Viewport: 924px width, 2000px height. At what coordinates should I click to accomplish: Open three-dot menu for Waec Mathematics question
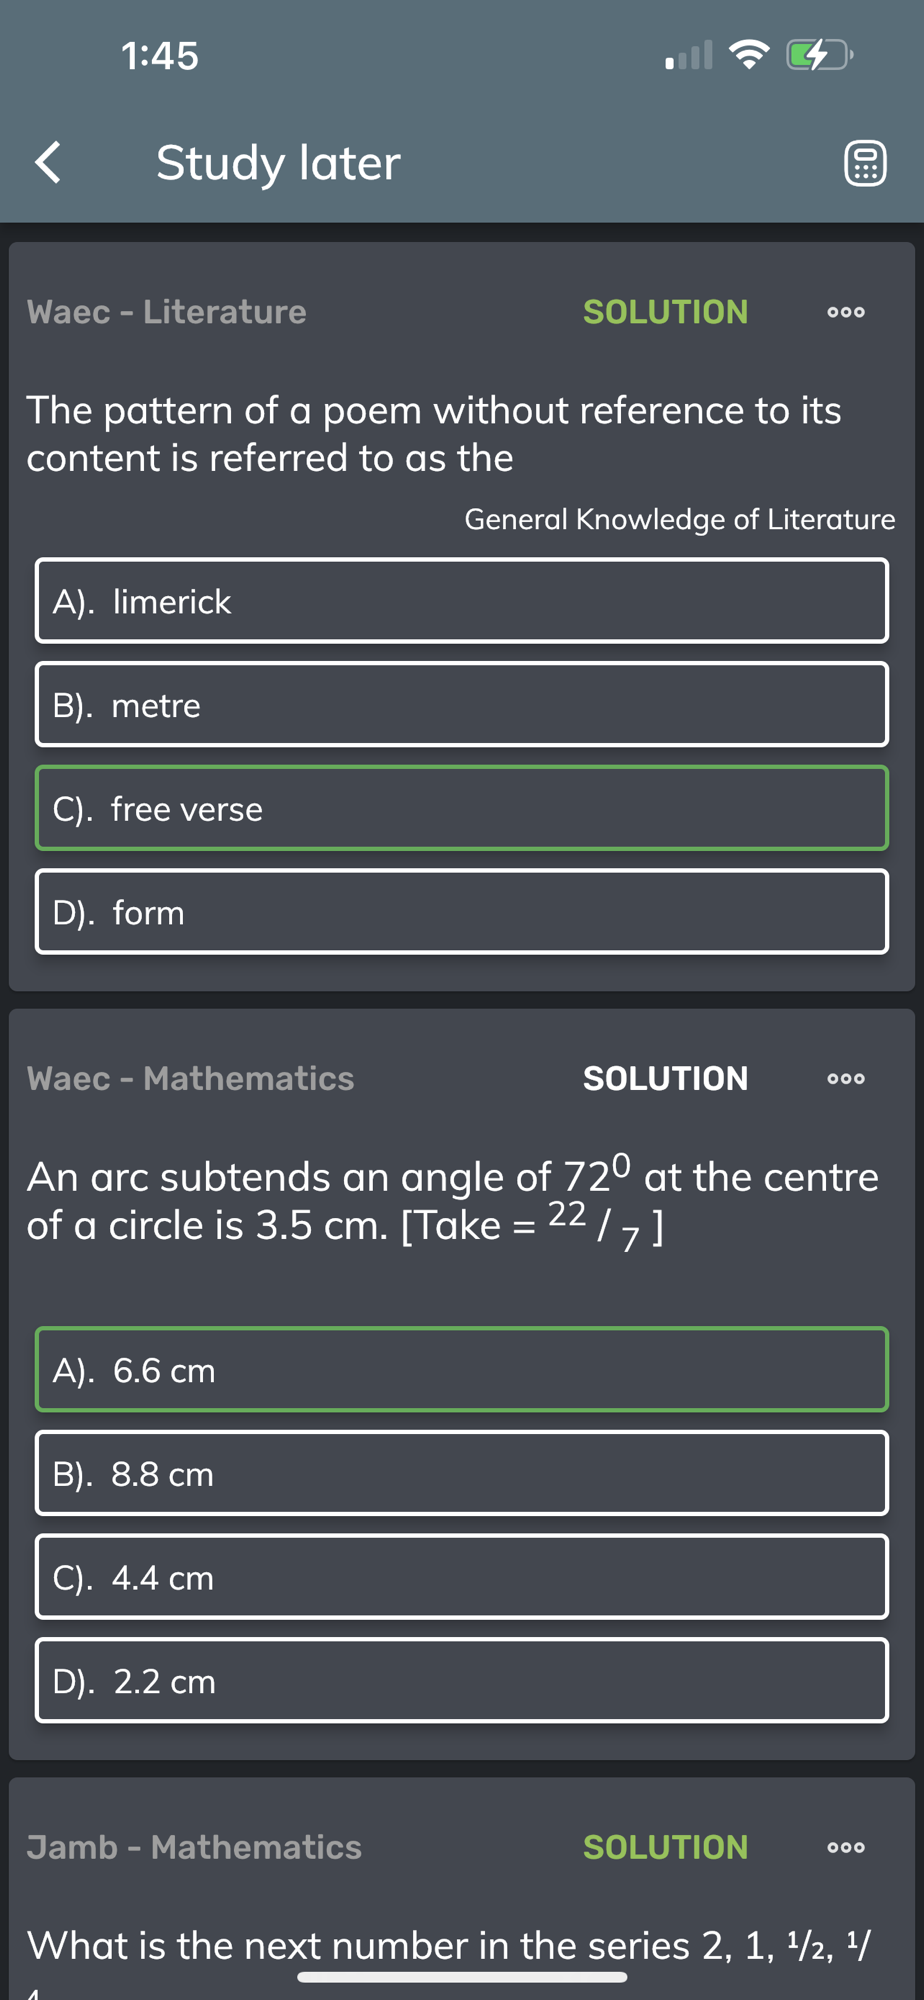click(x=846, y=1079)
